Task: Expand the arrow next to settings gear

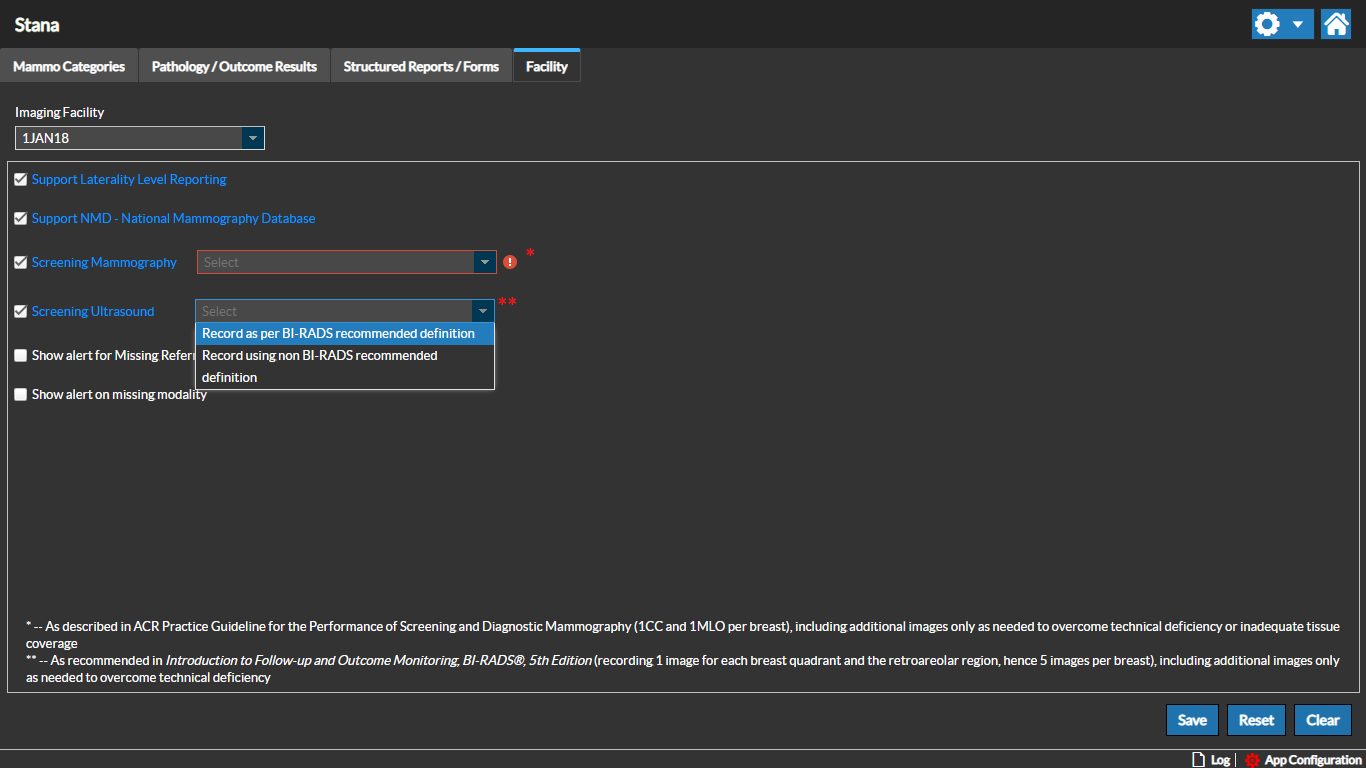Action: point(1297,24)
